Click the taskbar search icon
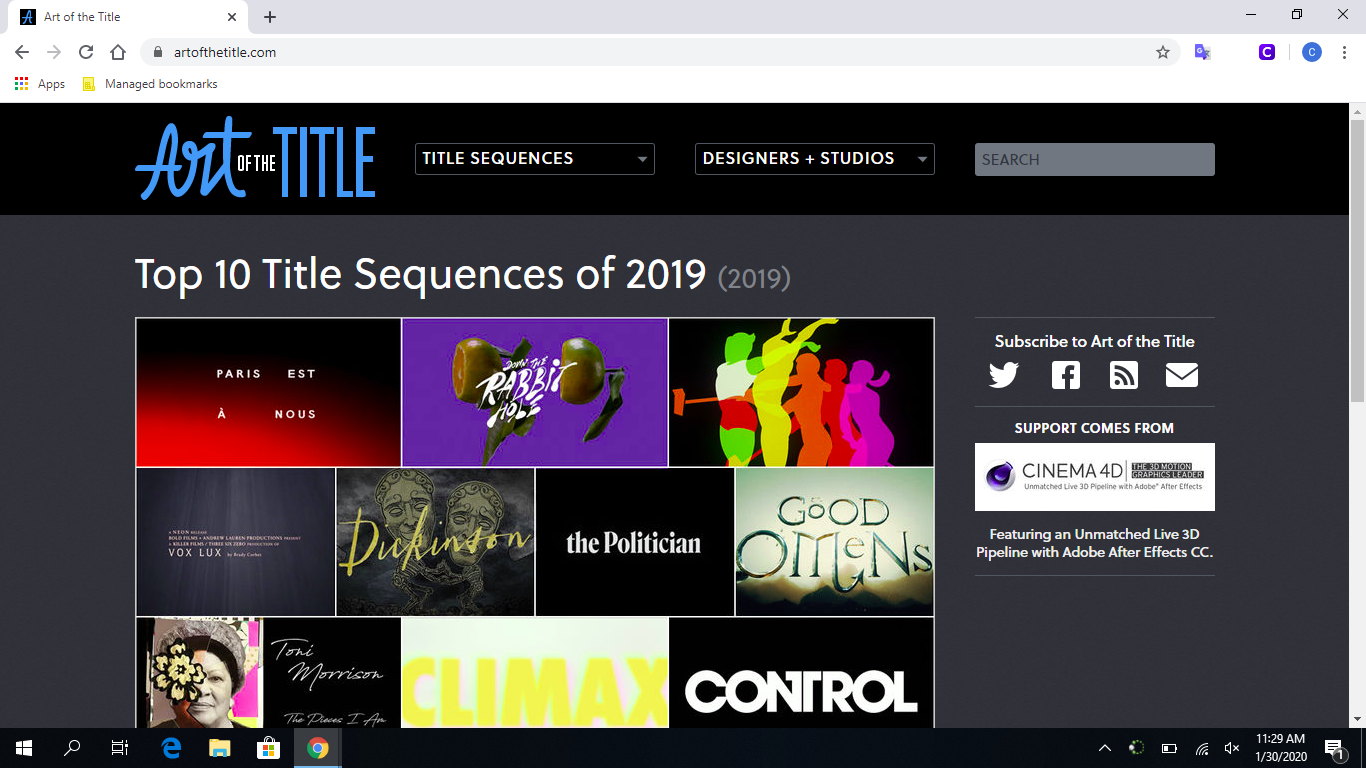Viewport: 1366px width, 768px height. coord(72,748)
